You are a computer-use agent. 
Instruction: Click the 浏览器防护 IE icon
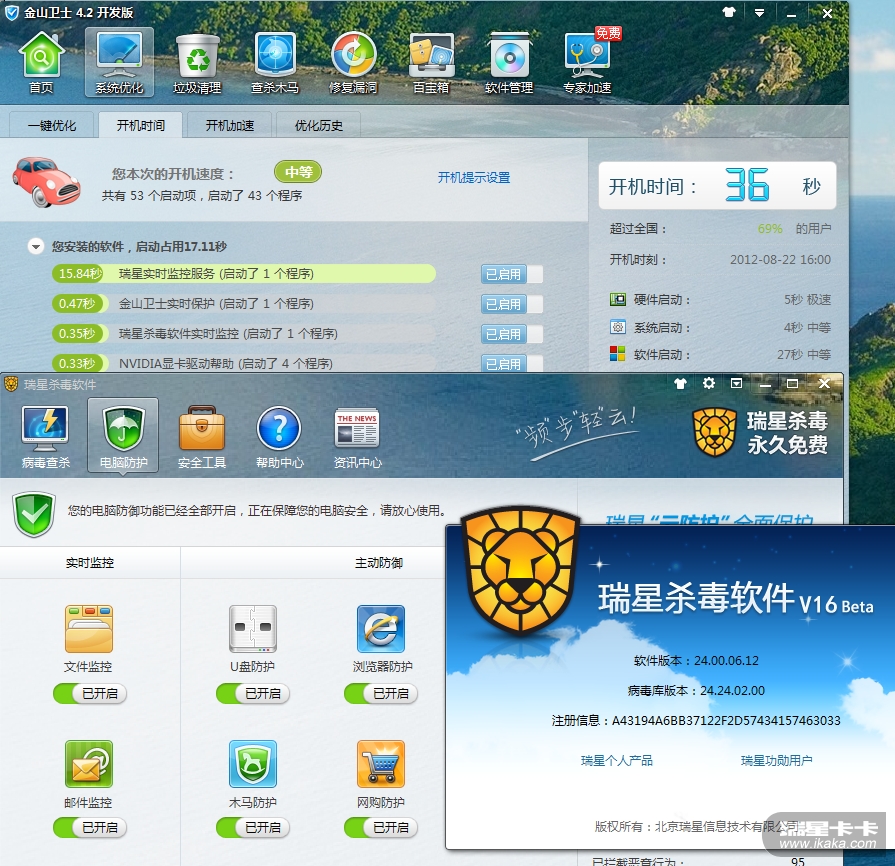pos(381,629)
